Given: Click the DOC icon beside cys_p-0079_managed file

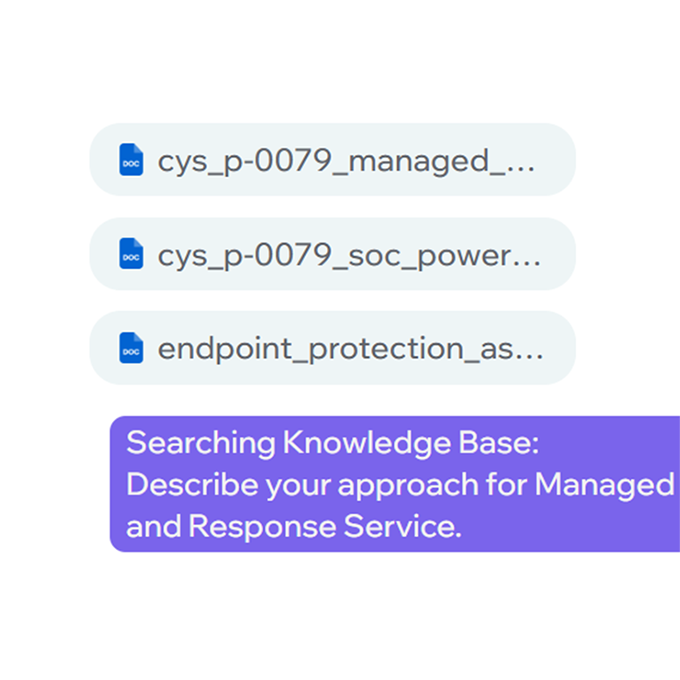Looking at the screenshot, I should coord(131,160).
